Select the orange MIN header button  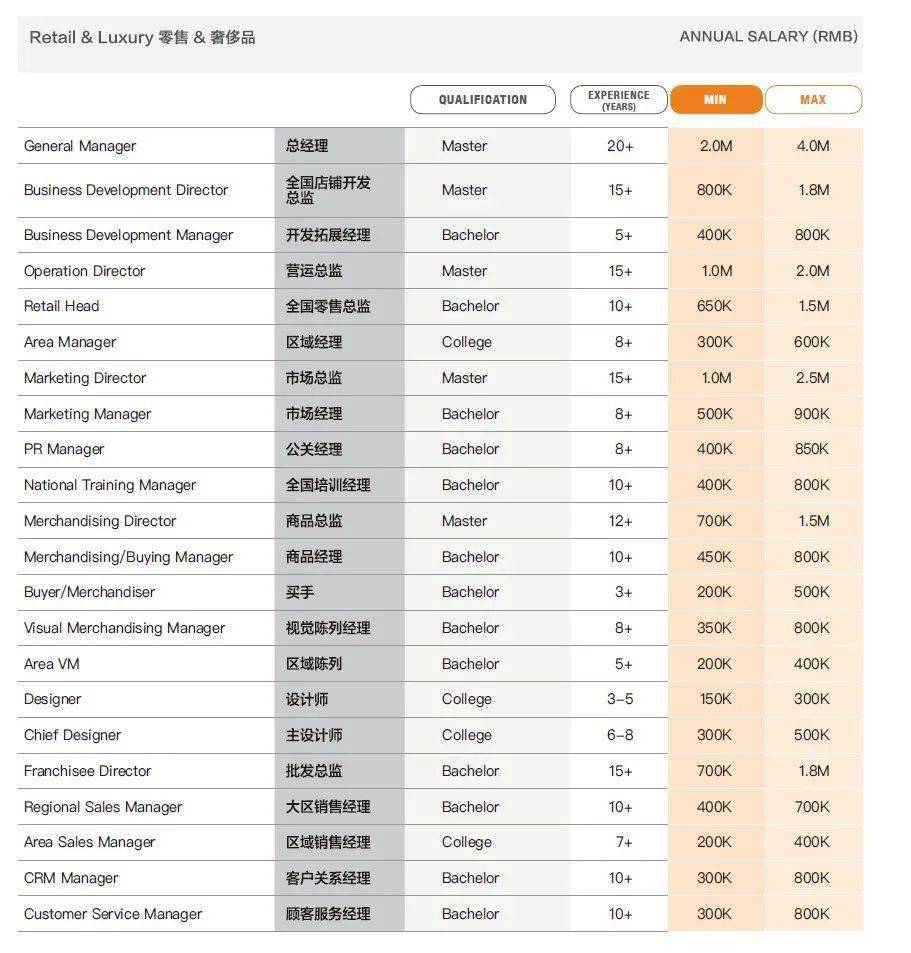tap(715, 100)
